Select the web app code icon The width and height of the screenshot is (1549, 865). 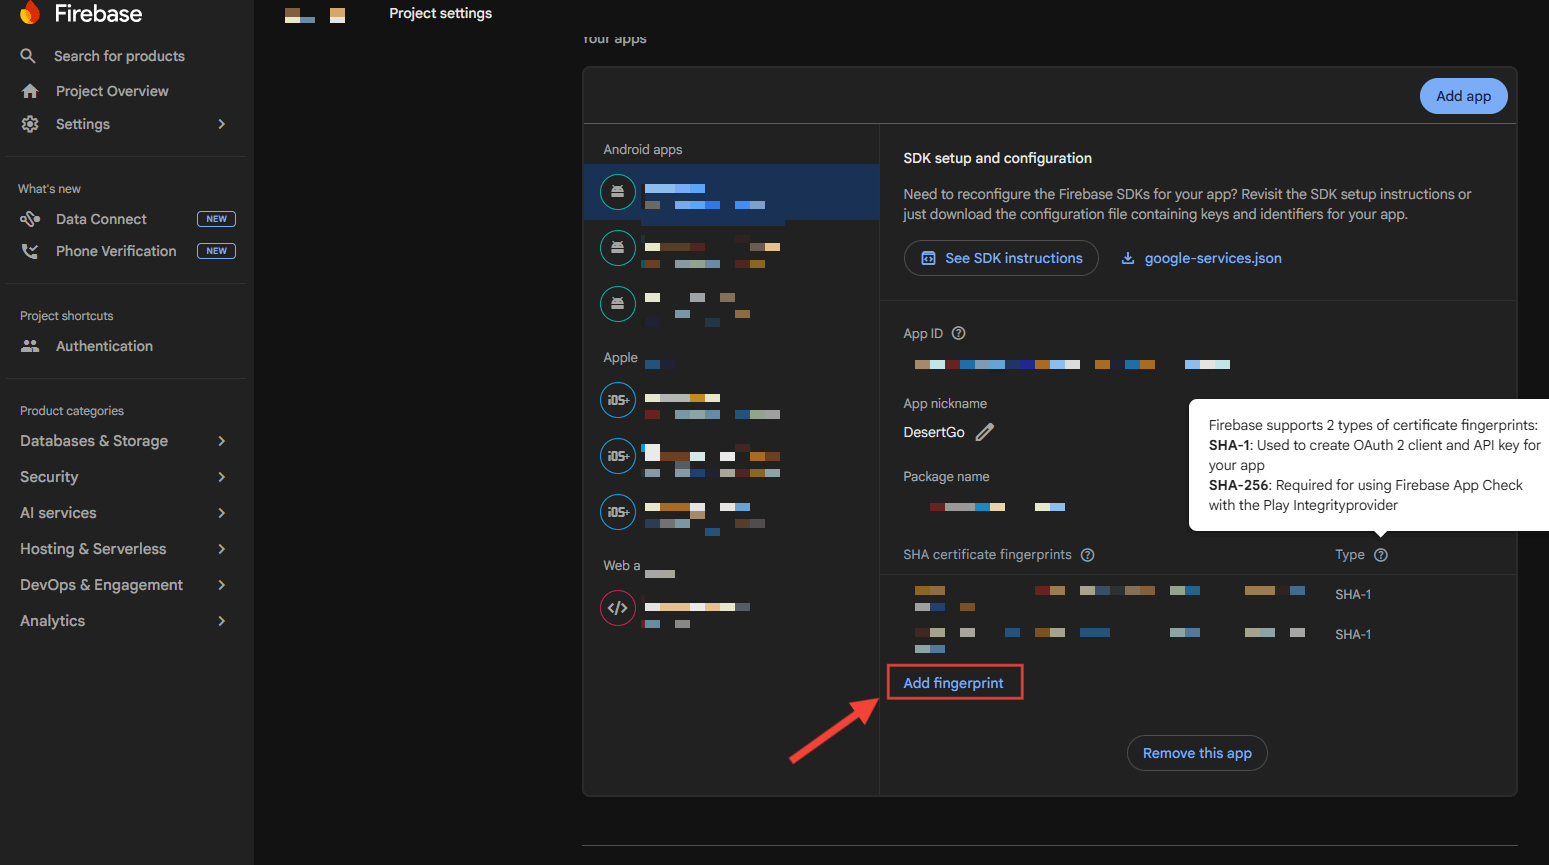[x=618, y=608]
